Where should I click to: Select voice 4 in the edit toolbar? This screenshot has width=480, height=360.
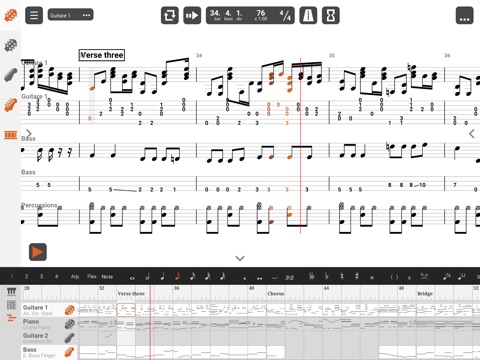coord(56,276)
